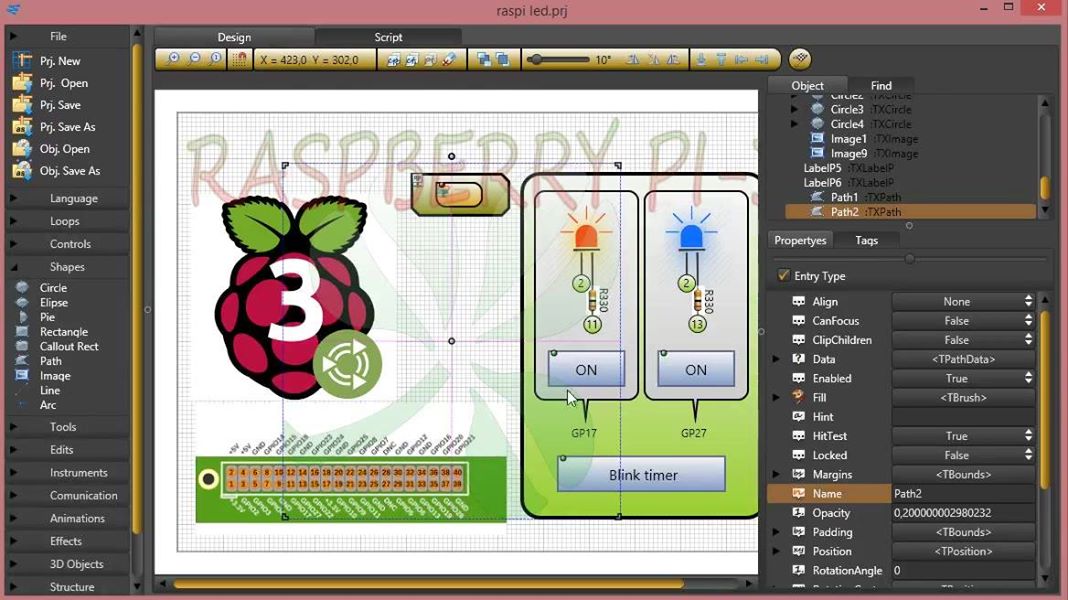Select the Image shape tool
Image resolution: width=1068 pixels, height=600 pixels.
click(x=54, y=376)
